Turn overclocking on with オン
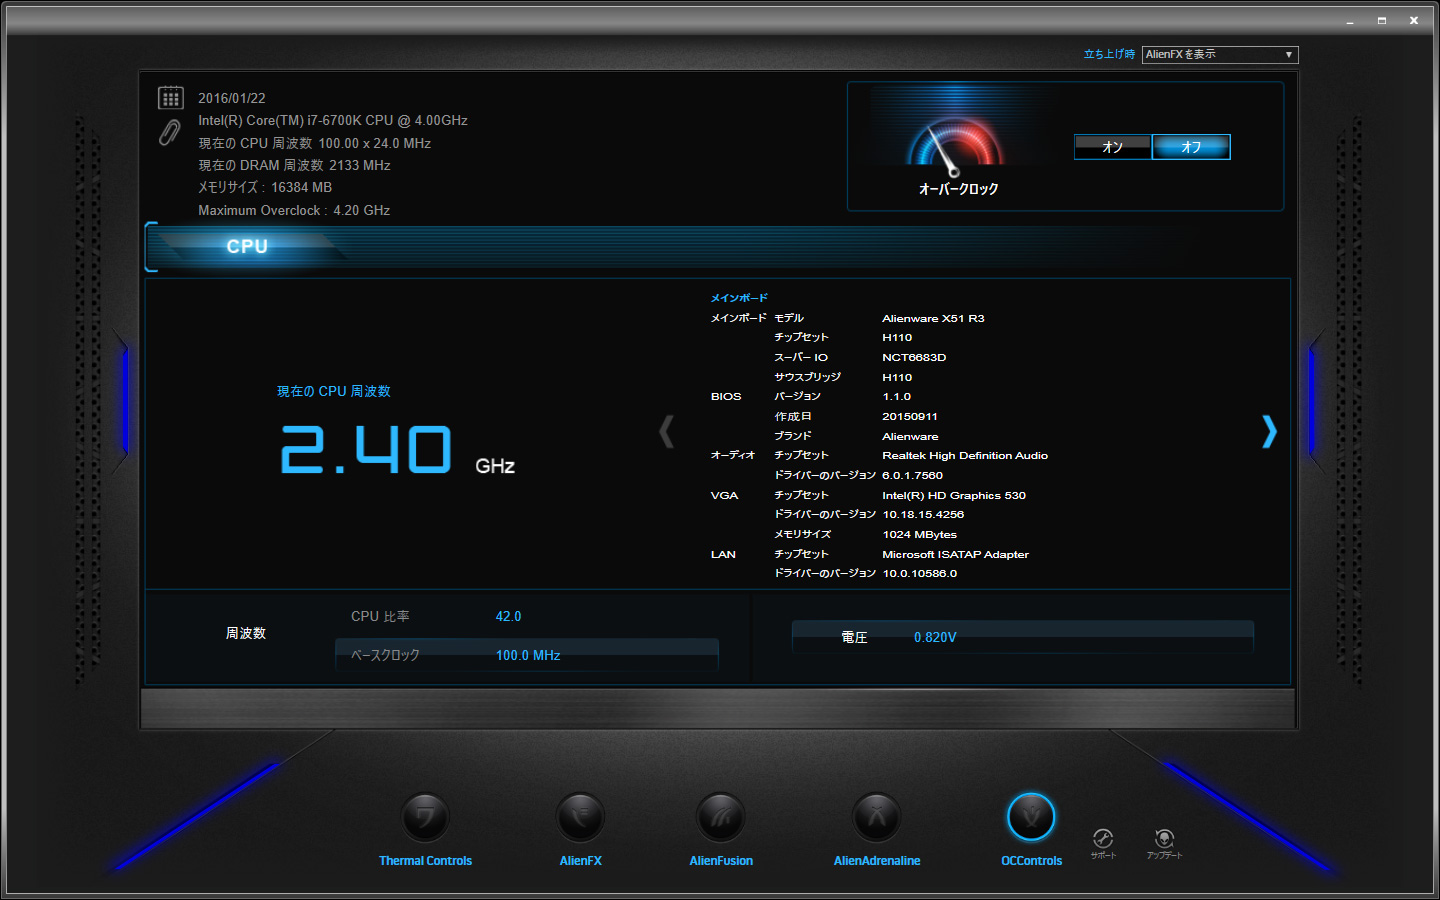 (1113, 147)
